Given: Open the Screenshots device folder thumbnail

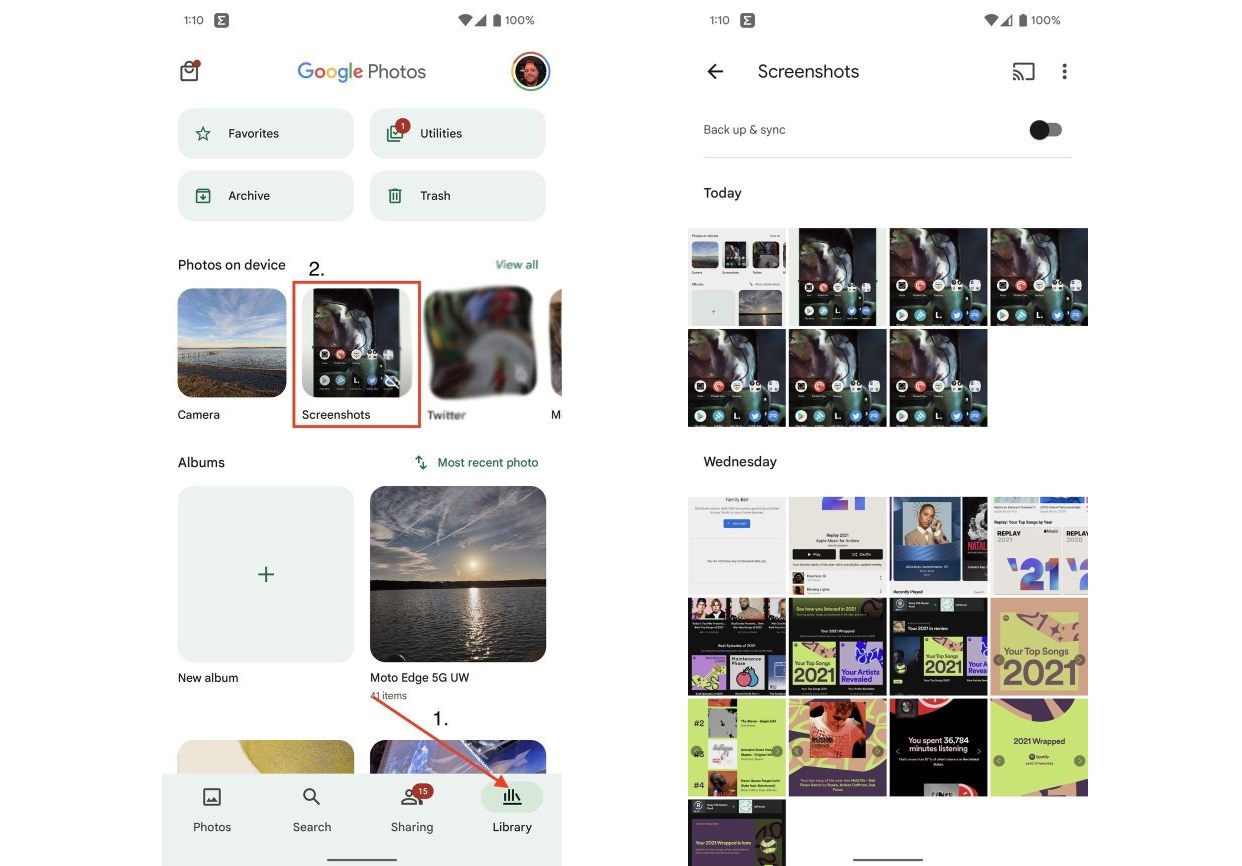Looking at the screenshot, I should click(x=356, y=343).
